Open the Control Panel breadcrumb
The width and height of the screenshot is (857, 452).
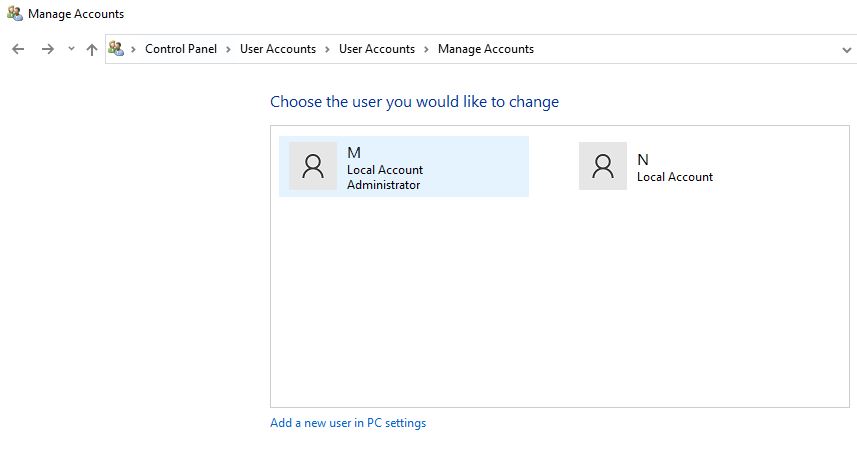point(181,49)
